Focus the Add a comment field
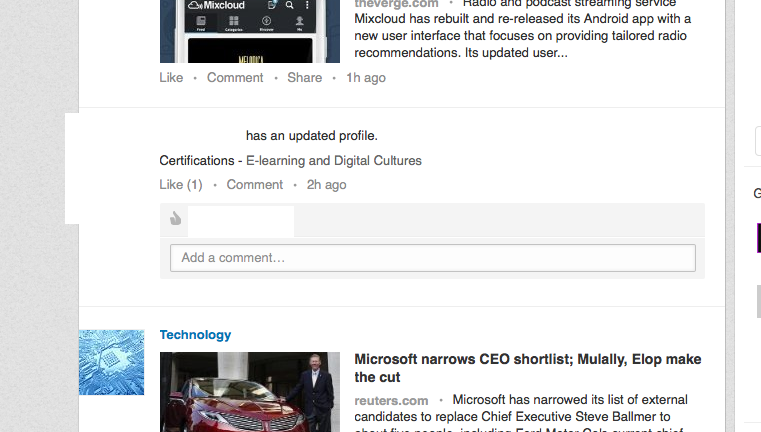761x432 pixels. pos(432,258)
